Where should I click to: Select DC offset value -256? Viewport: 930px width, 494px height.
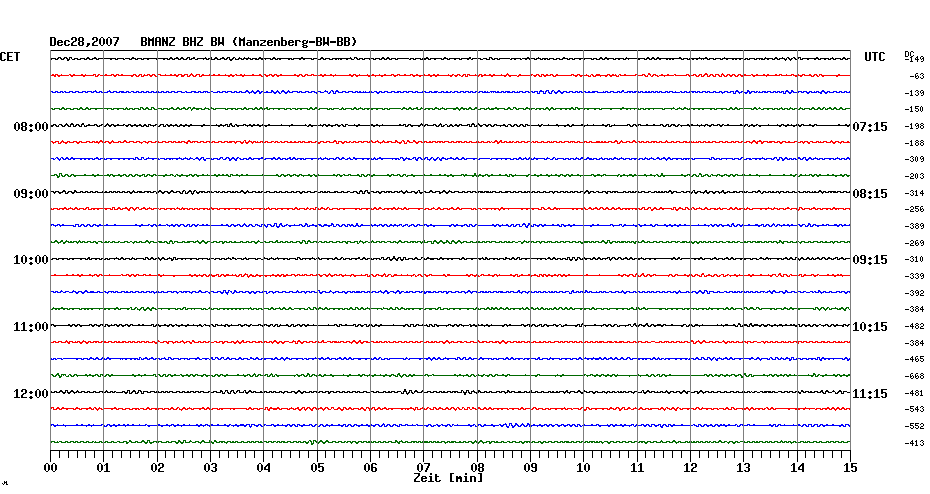(x=914, y=209)
